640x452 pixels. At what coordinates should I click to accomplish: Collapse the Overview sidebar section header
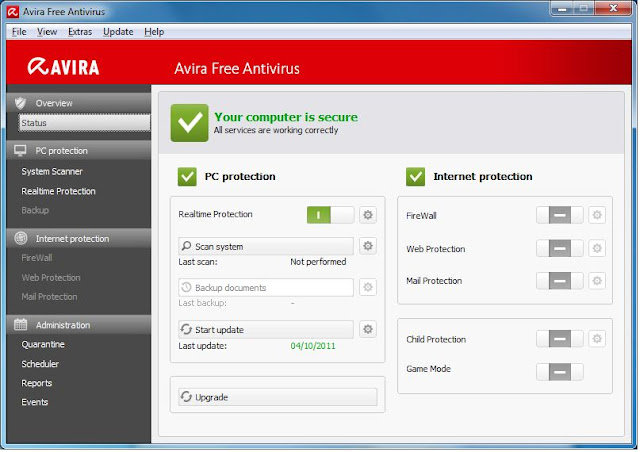(79, 103)
